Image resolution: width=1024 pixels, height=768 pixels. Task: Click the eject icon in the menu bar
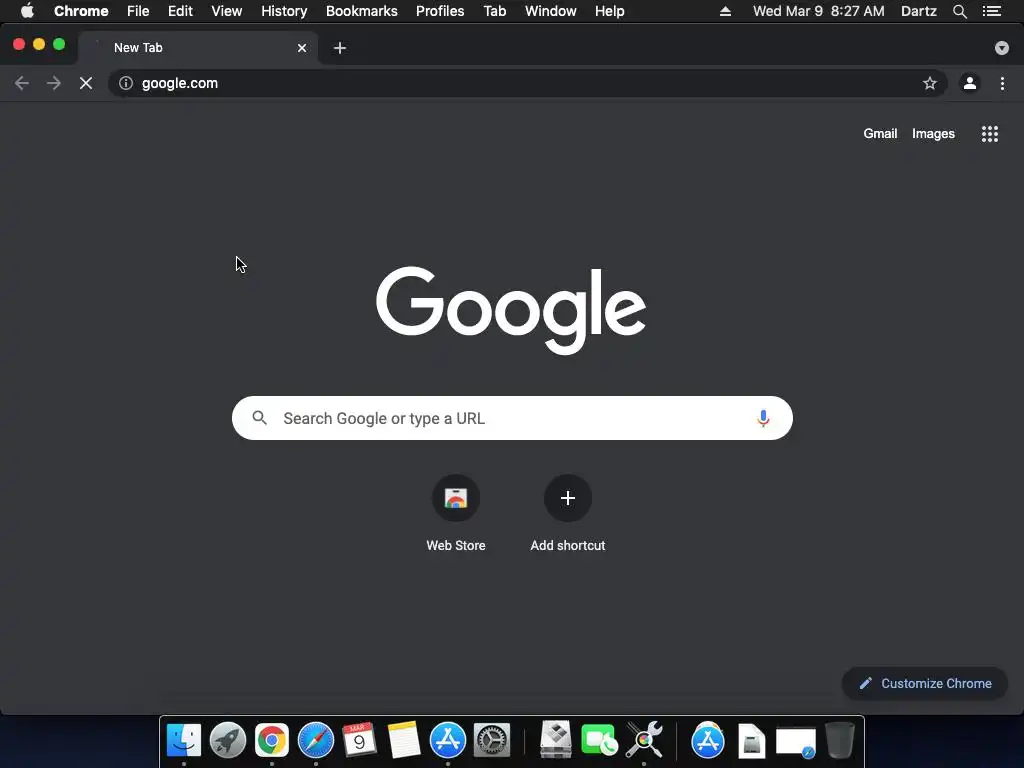pyautogui.click(x=725, y=11)
